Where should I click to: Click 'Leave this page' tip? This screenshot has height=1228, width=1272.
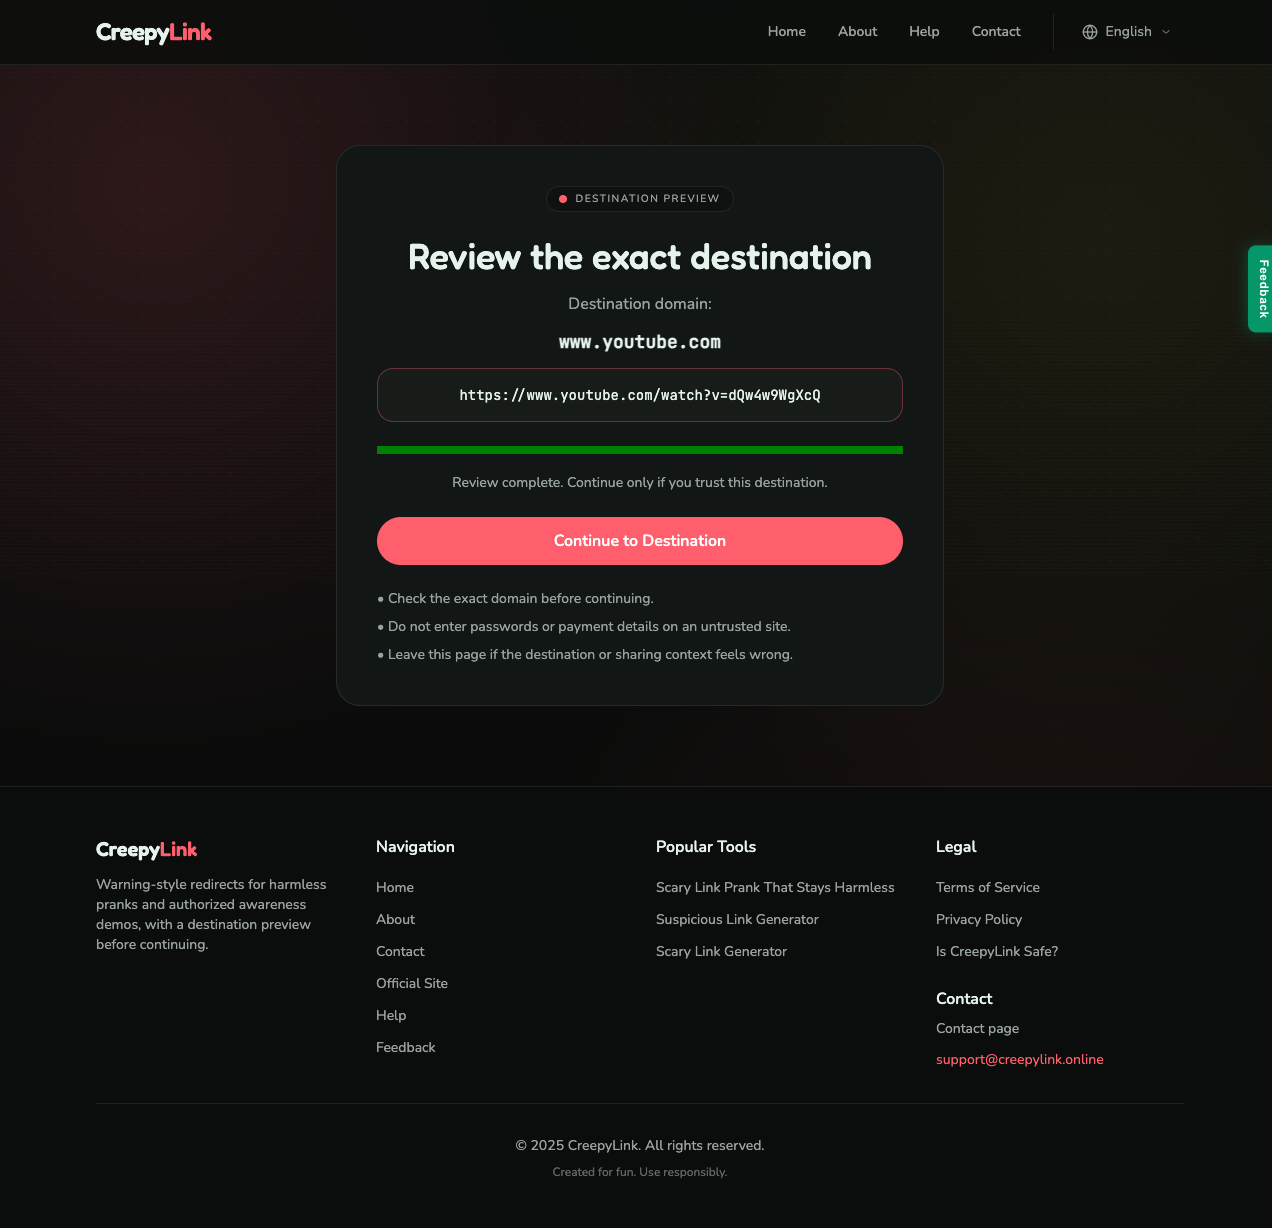[x=585, y=655]
